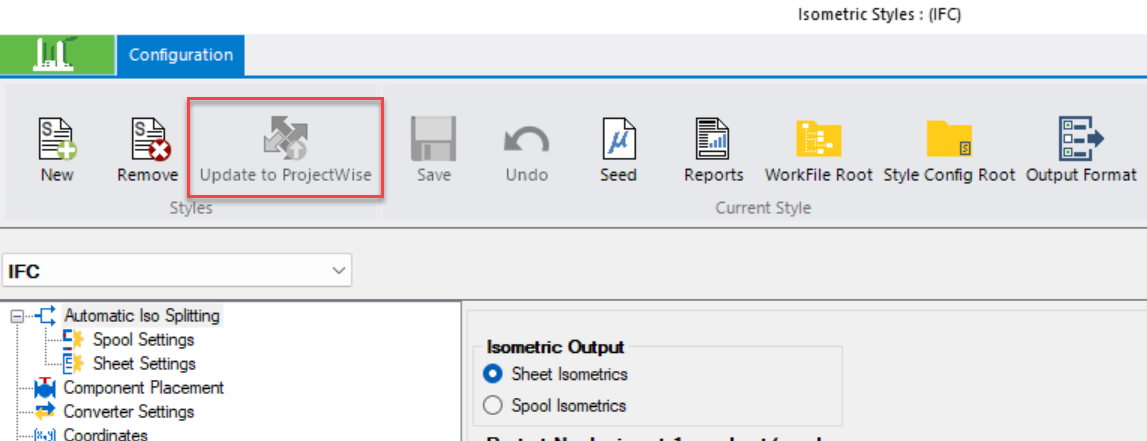Image resolution: width=1147 pixels, height=441 pixels.
Task: Open the Seed file setting
Action: pos(618,151)
